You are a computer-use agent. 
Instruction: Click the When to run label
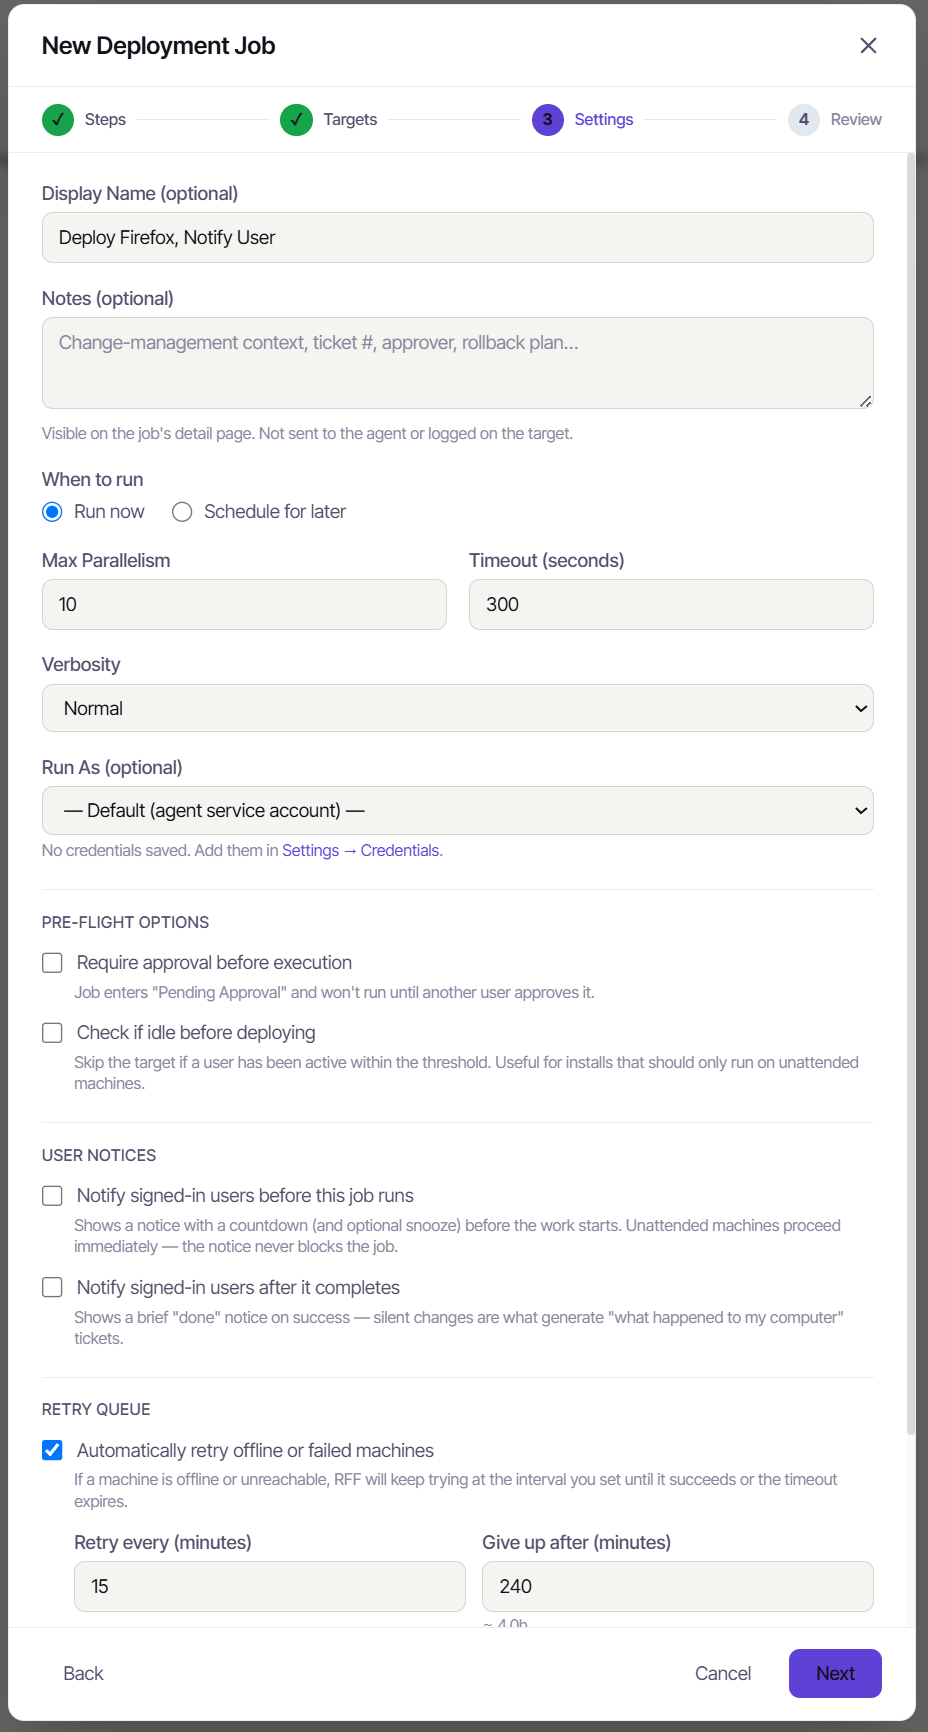(x=92, y=480)
